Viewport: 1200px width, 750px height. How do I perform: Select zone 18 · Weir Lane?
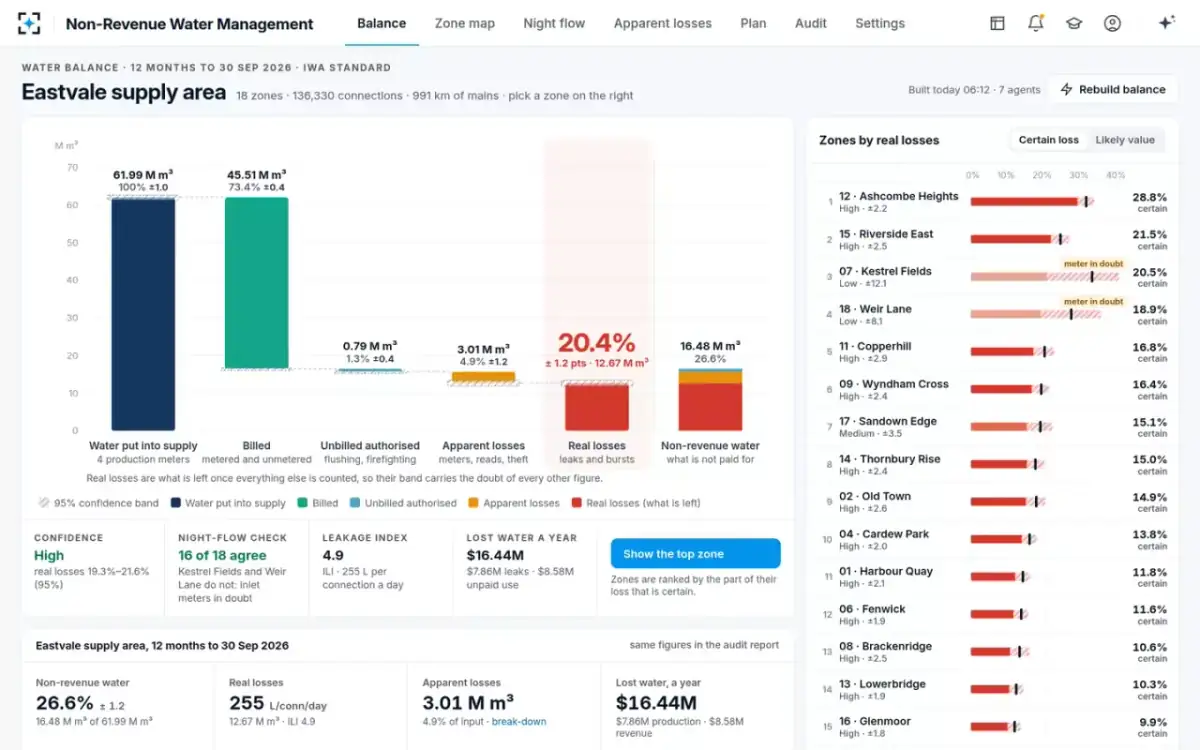click(x=994, y=315)
